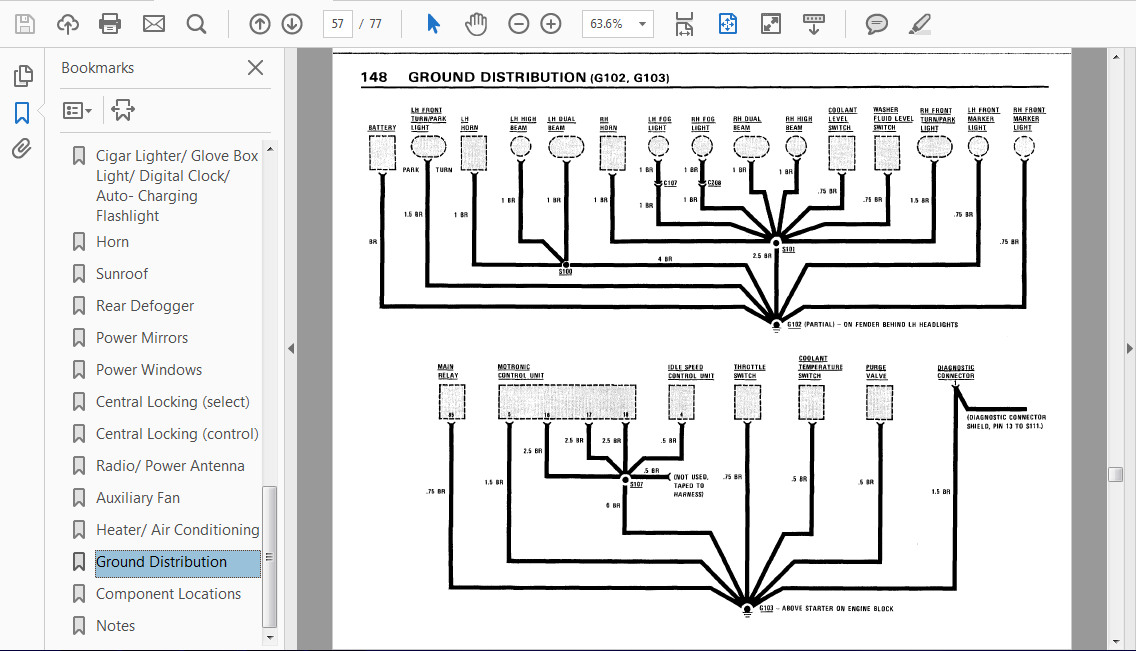Select the Power Windows bookmark

149,369
